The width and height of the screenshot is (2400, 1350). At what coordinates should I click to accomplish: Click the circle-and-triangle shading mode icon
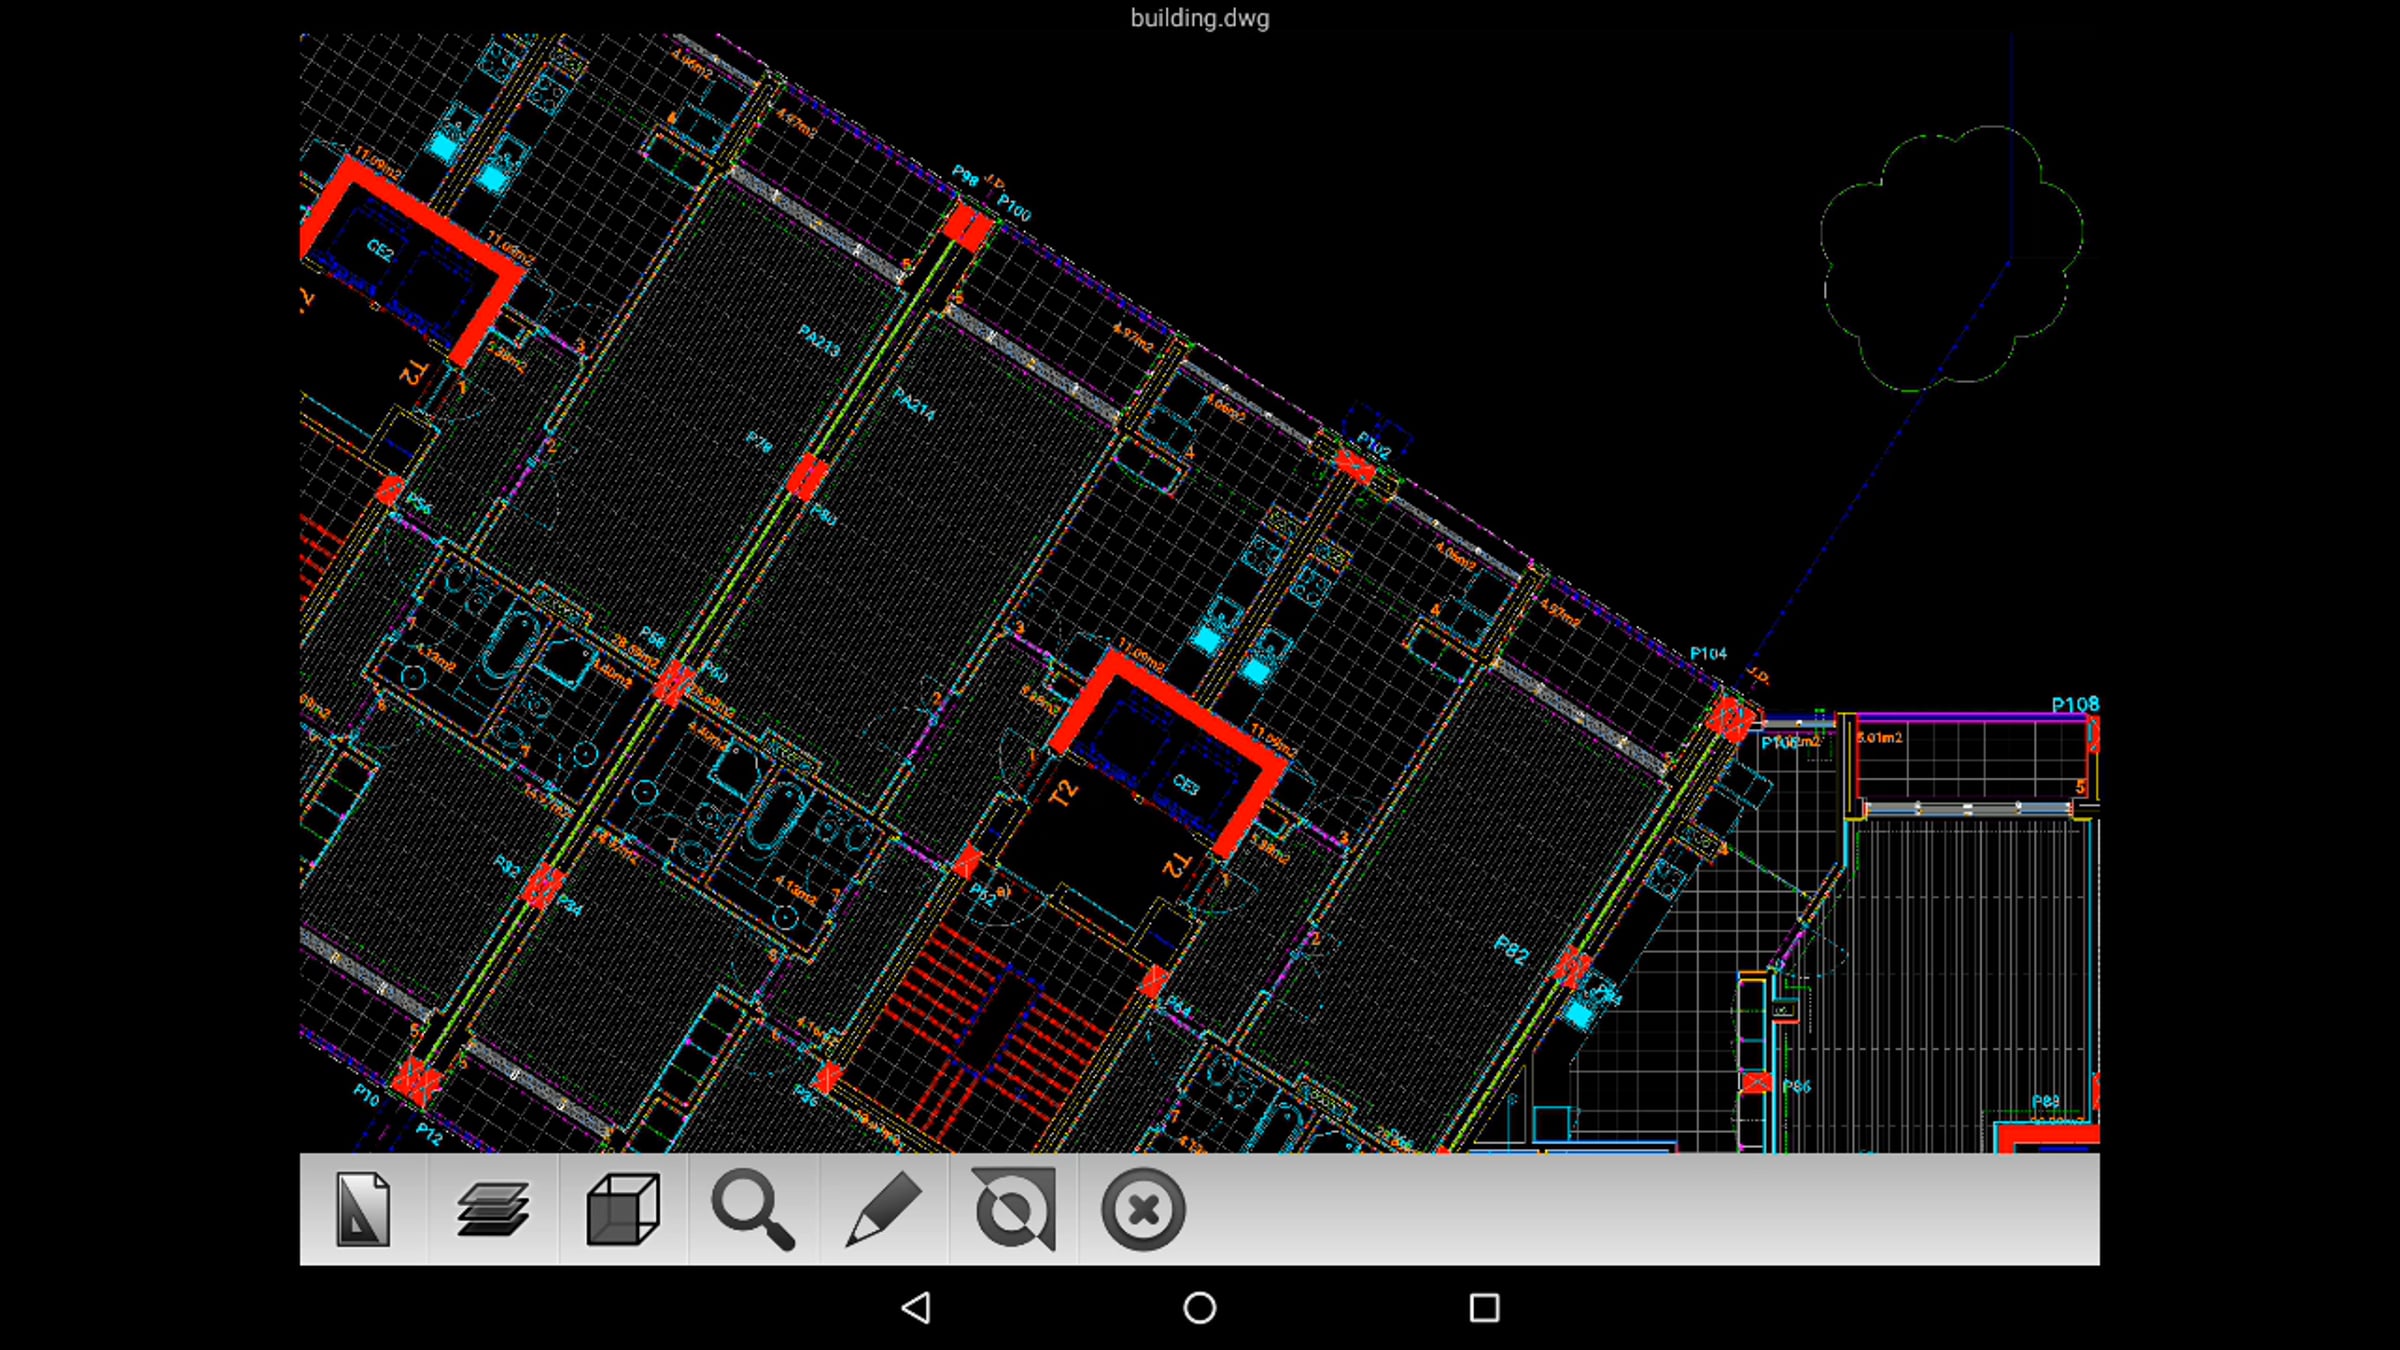tap(1013, 1209)
